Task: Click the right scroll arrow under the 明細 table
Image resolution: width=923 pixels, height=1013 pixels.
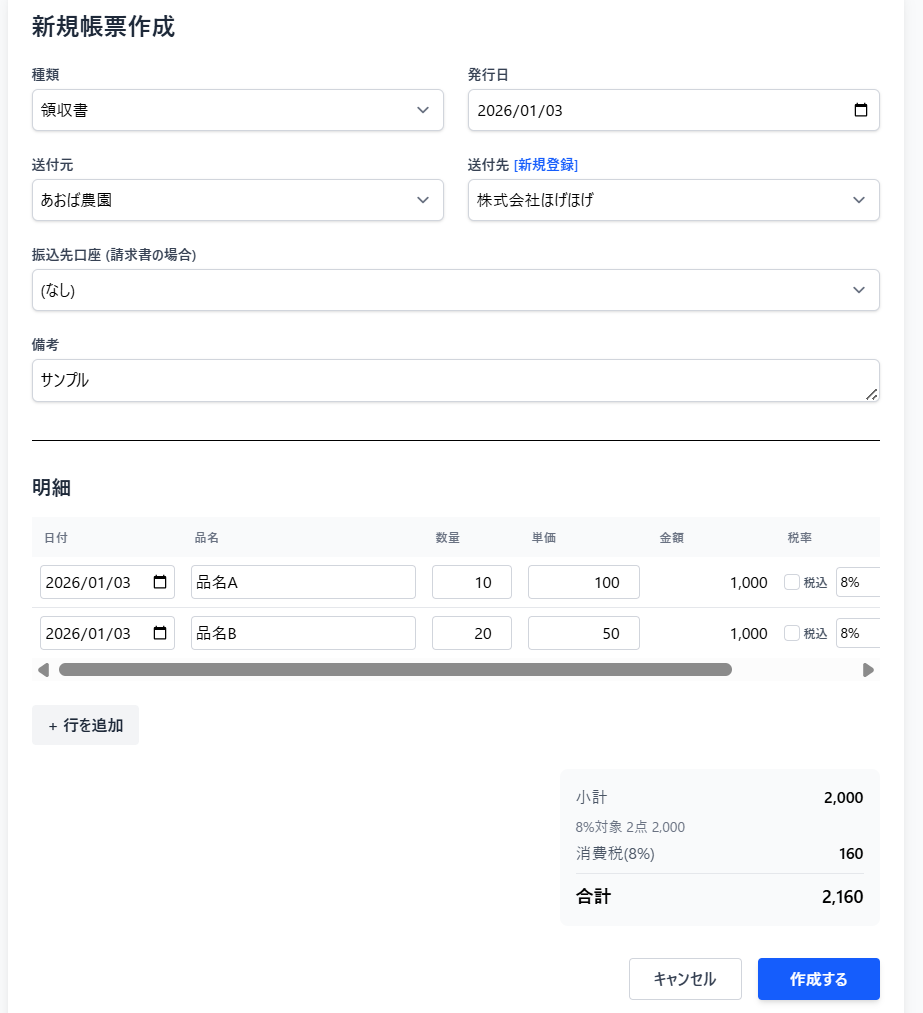Action: [869, 670]
